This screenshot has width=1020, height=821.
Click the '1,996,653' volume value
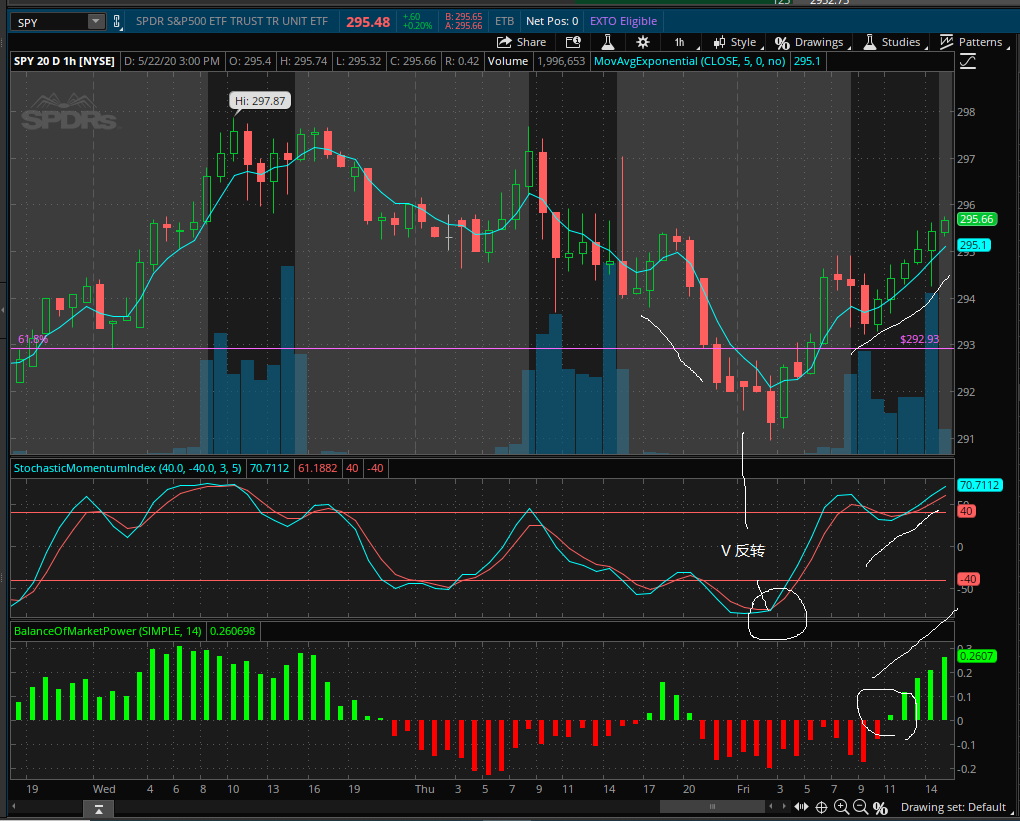[x=561, y=61]
